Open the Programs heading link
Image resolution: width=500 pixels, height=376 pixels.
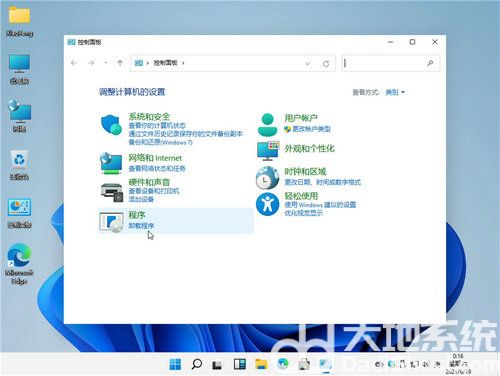(x=137, y=215)
